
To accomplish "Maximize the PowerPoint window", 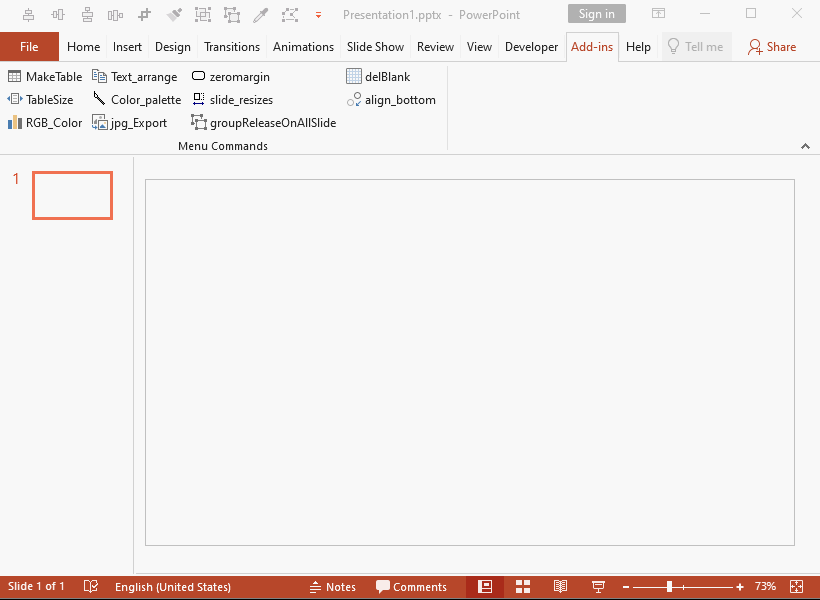I will click(751, 14).
